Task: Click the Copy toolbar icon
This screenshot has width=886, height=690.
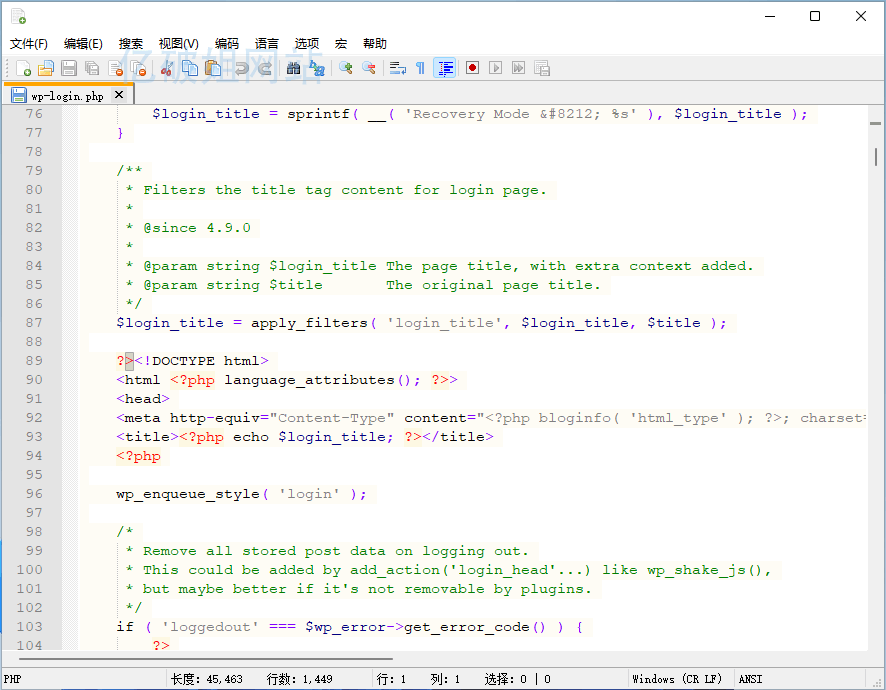Action: point(189,68)
